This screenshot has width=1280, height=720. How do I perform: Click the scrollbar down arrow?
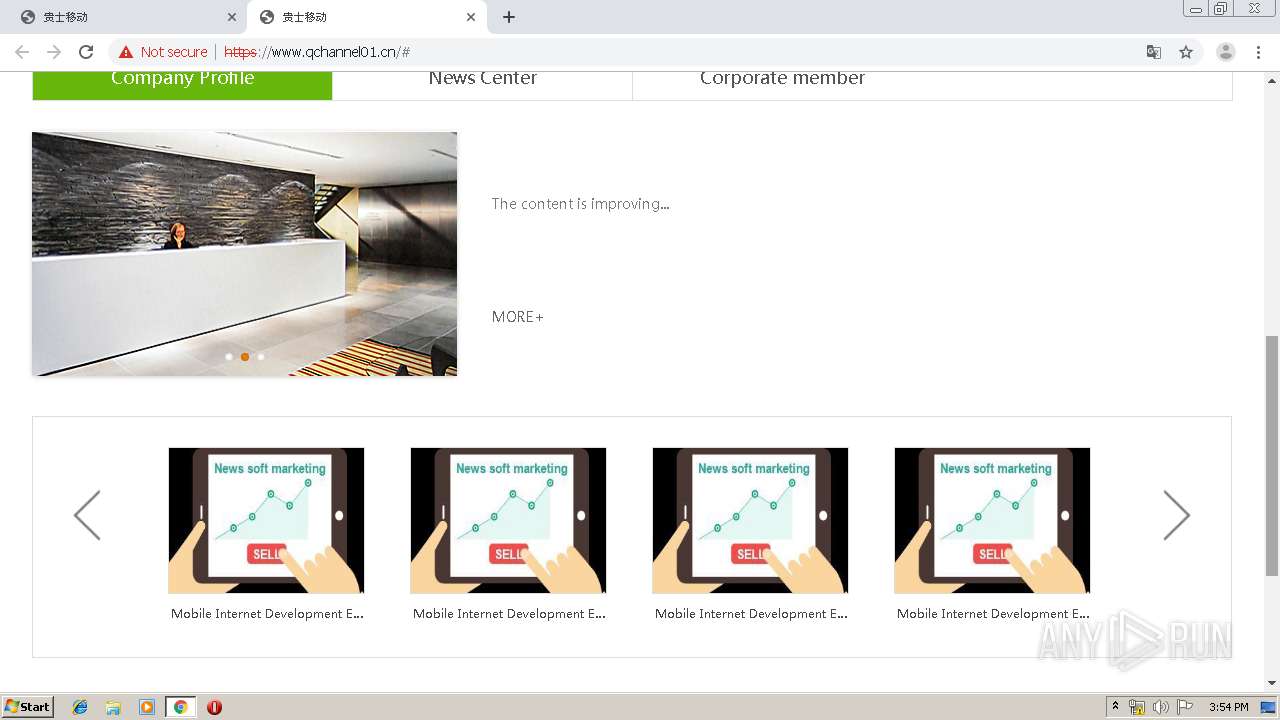[1272, 683]
